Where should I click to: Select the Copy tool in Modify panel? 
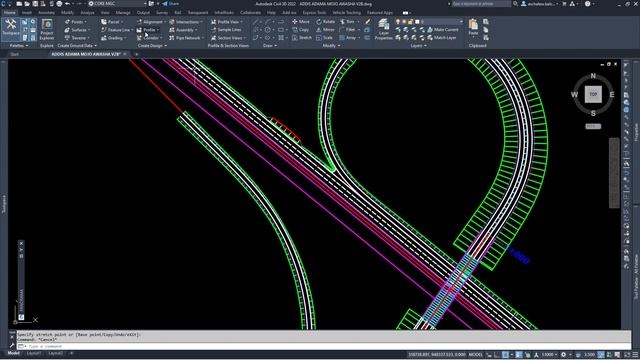[x=301, y=30]
